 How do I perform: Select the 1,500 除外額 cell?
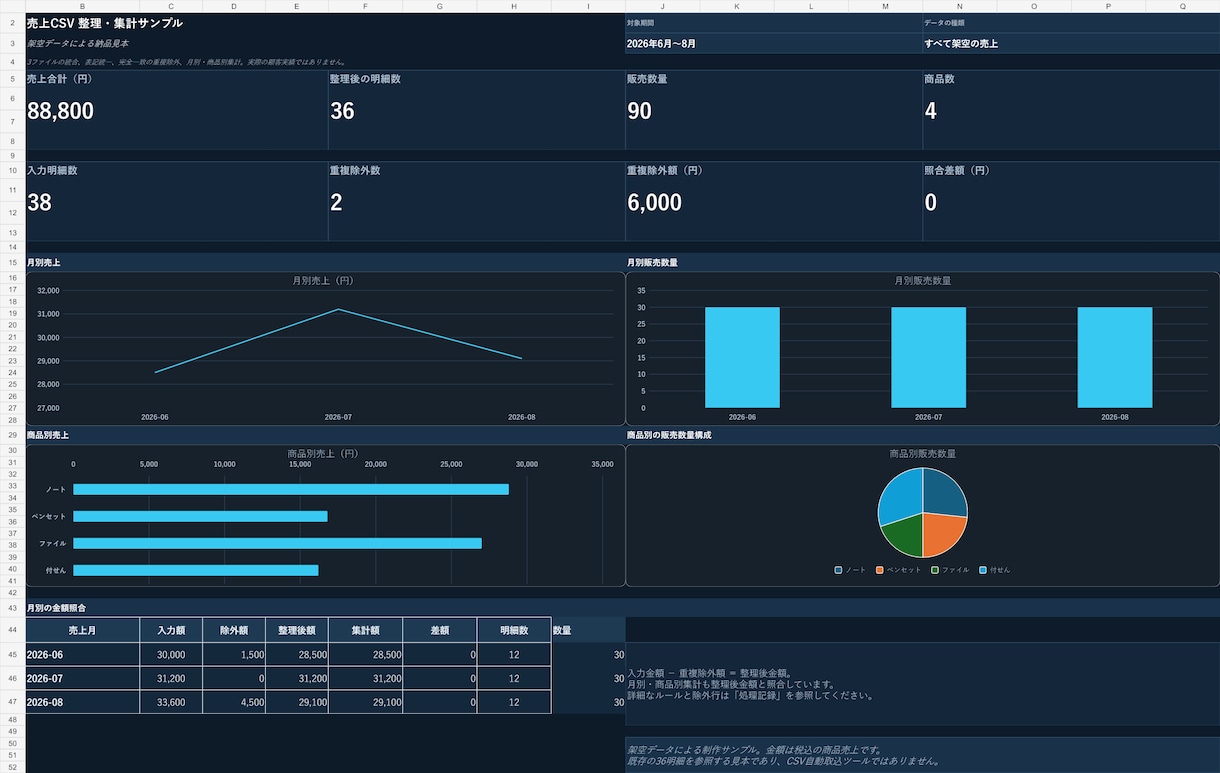(x=234, y=654)
